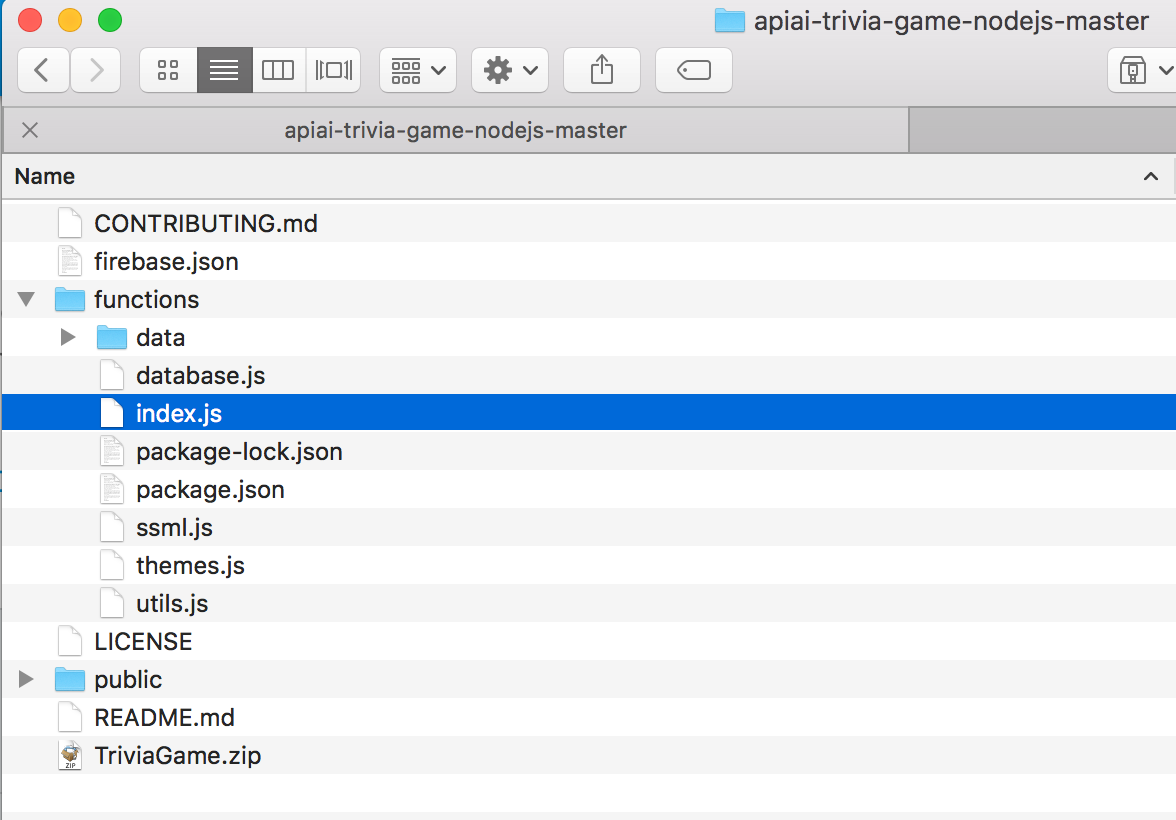Image resolution: width=1176 pixels, height=820 pixels.
Task: Click the yellow minimize window button
Action: tap(70, 20)
